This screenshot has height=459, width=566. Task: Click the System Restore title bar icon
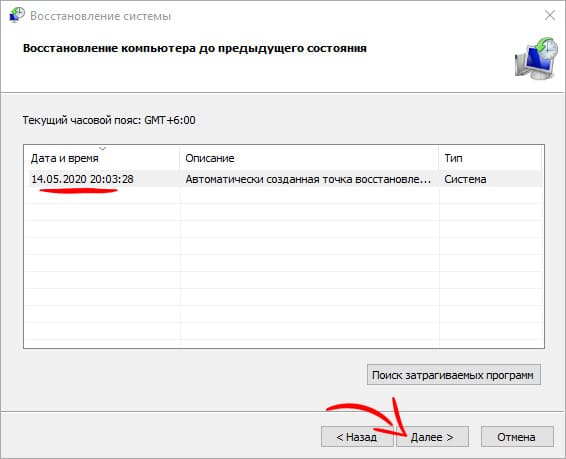pyautogui.click(x=17, y=15)
